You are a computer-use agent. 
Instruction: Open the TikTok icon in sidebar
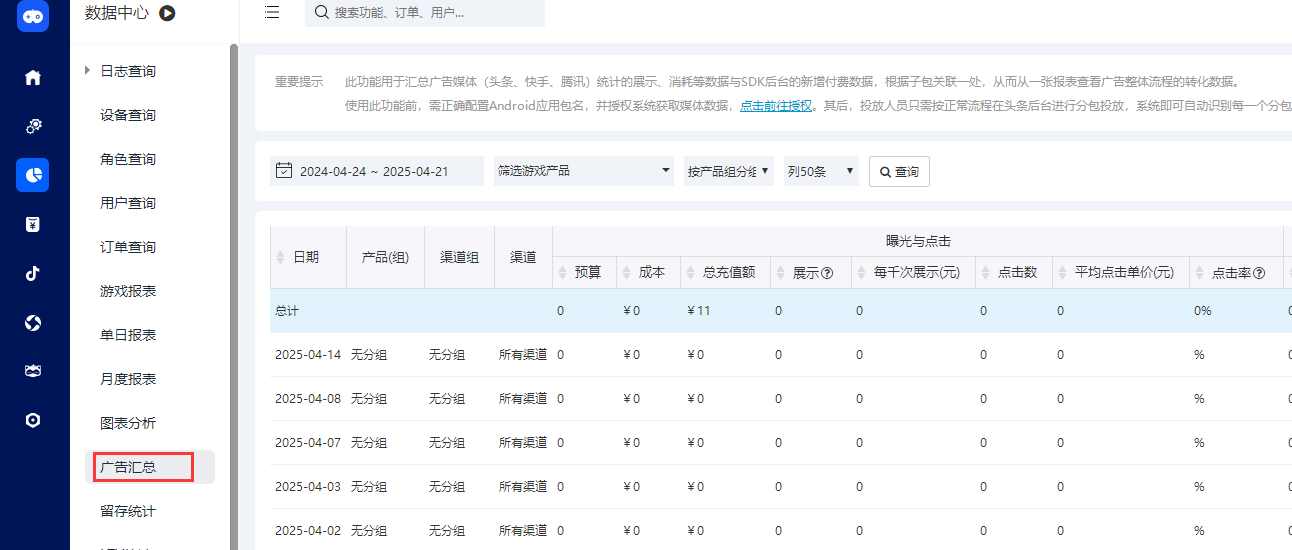[x=33, y=273]
